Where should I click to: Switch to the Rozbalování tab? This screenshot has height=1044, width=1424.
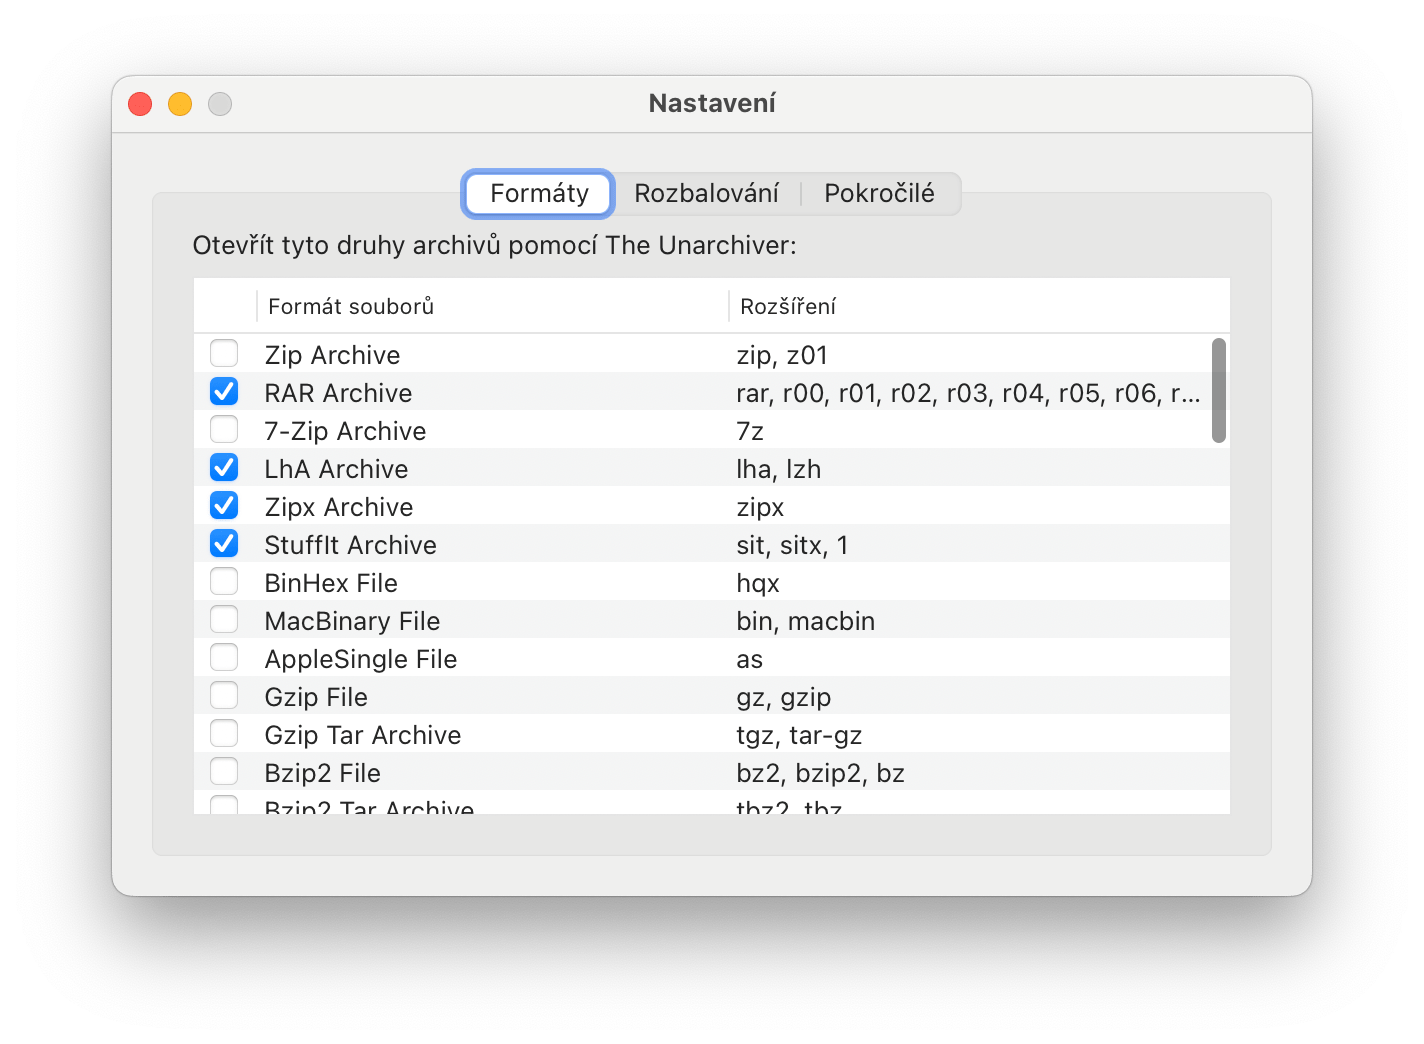(706, 193)
